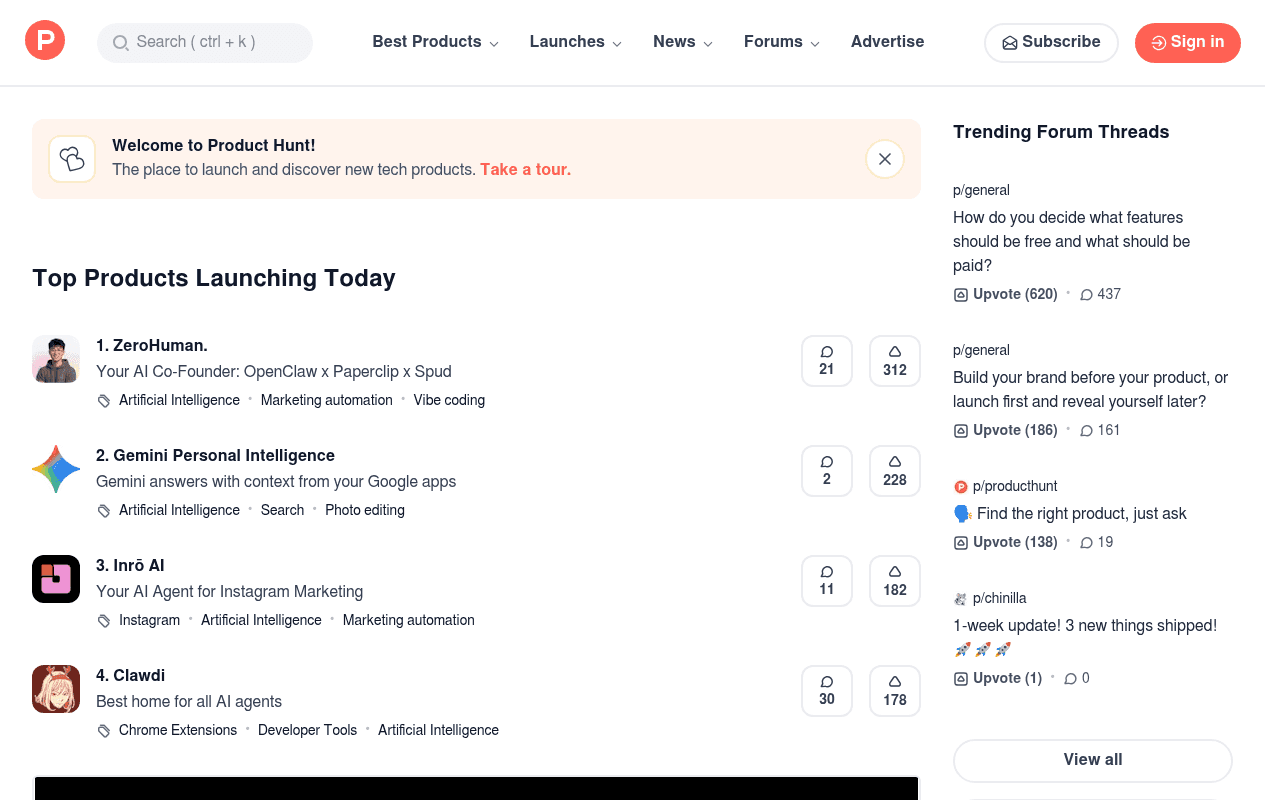
Task: Select the Advertise menu item
Action: [887, 42]
